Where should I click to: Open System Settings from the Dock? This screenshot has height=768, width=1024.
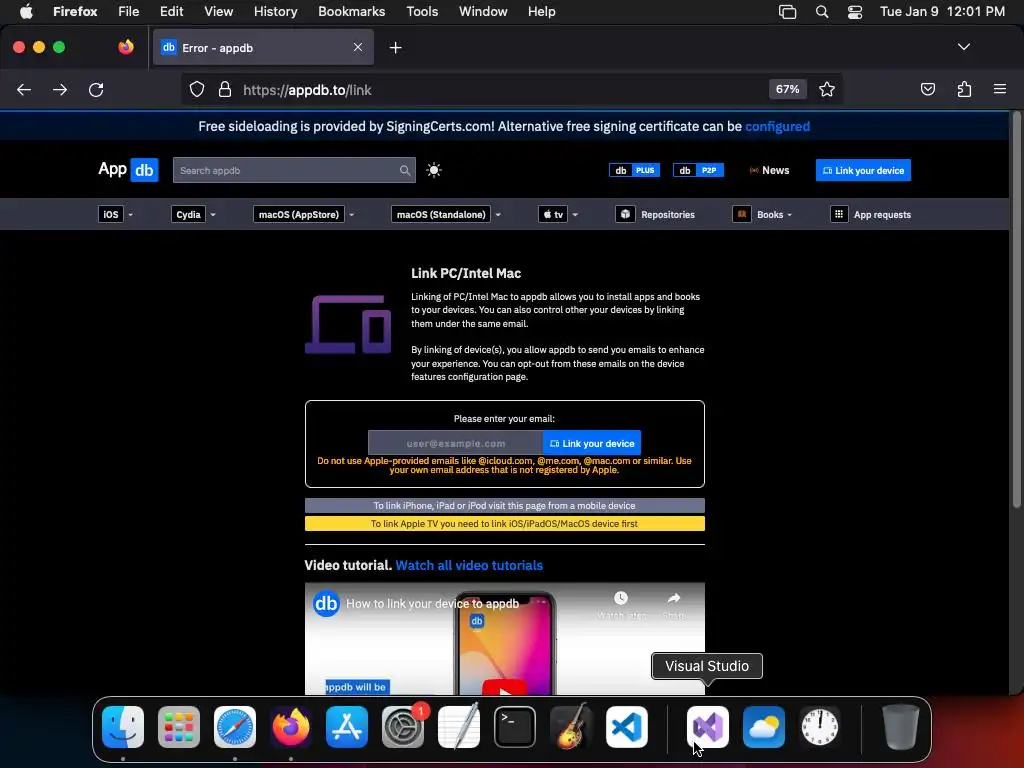point(403,727)
